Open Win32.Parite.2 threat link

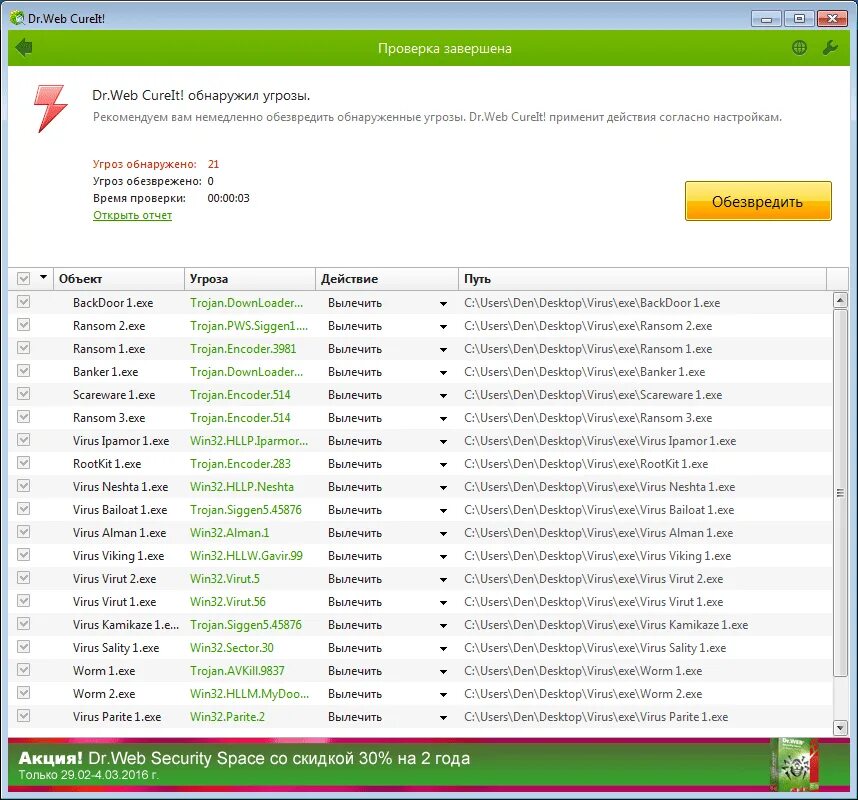pyautogui.click(x=227, y=716)
